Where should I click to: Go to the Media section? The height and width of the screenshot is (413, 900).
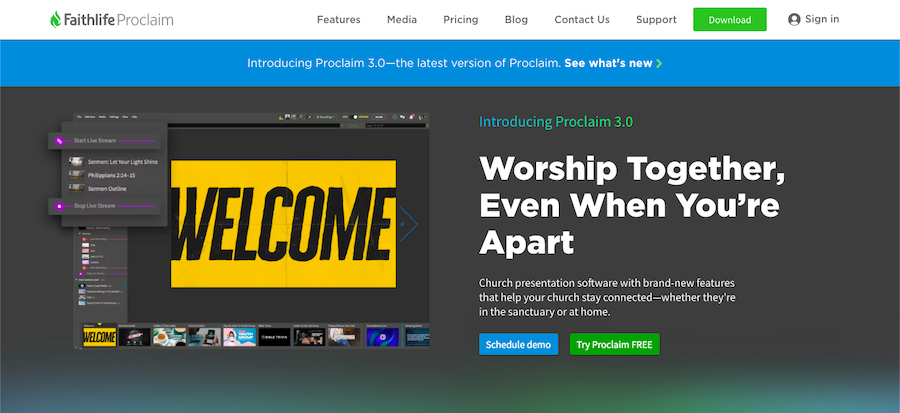[402, 20]
